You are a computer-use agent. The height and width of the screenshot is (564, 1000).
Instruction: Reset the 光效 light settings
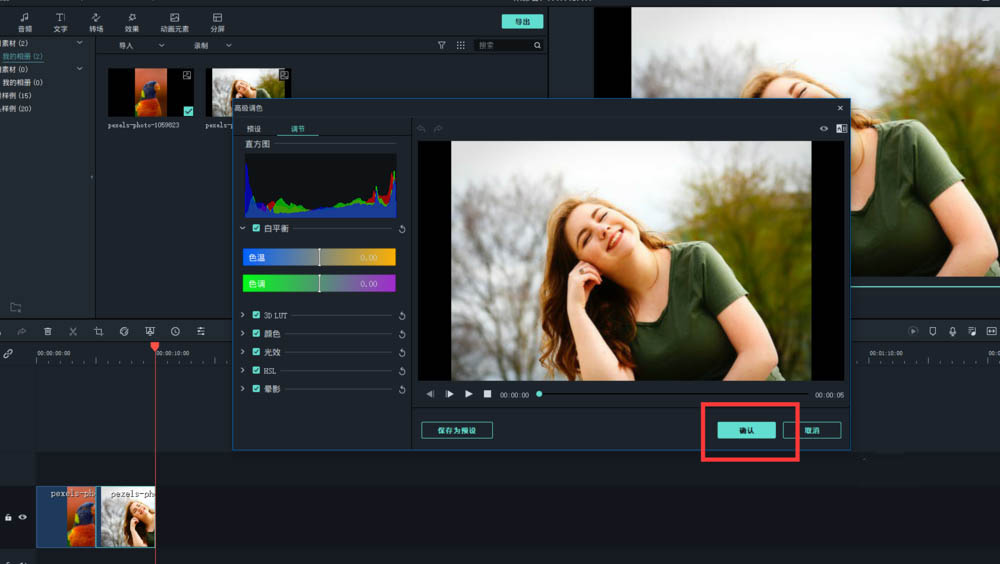coord(402,353)
